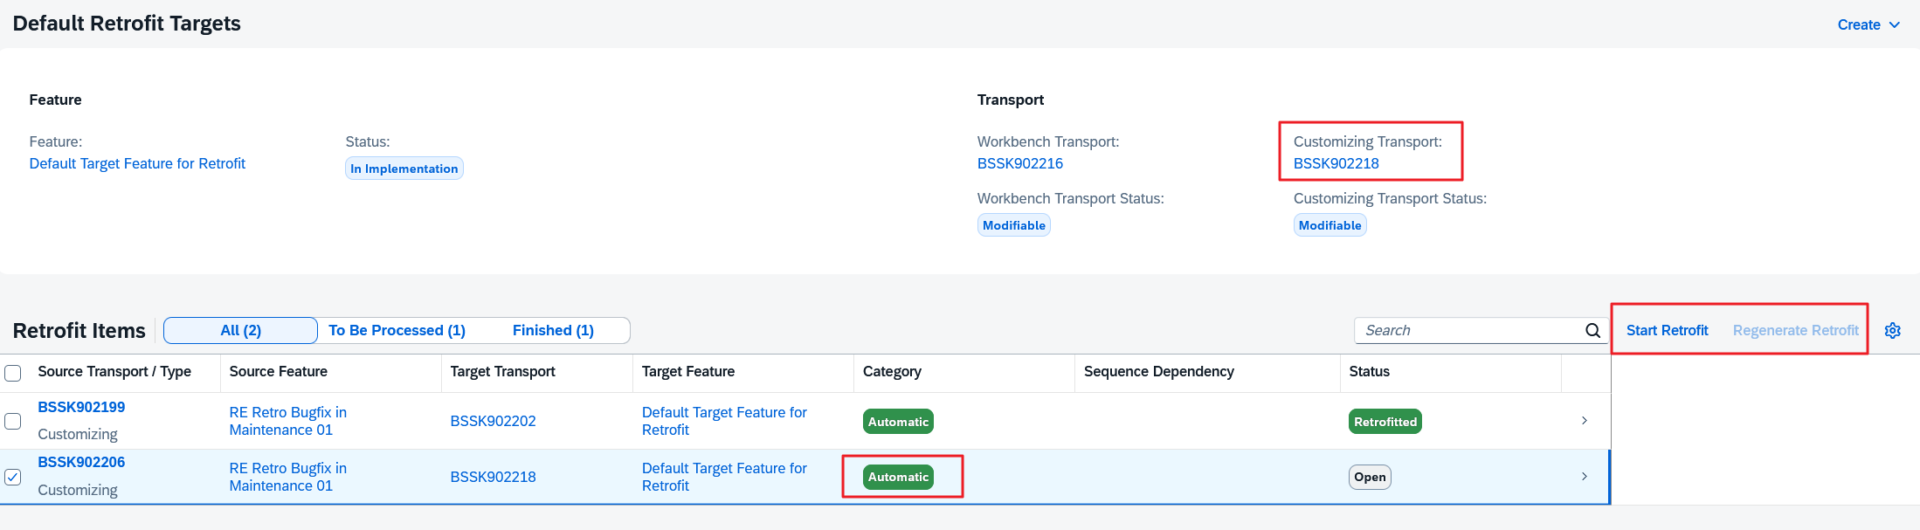Select the Finished (1) tab
The height and width of the screenshot is (530, 1920).
click(x=553, y=331)
